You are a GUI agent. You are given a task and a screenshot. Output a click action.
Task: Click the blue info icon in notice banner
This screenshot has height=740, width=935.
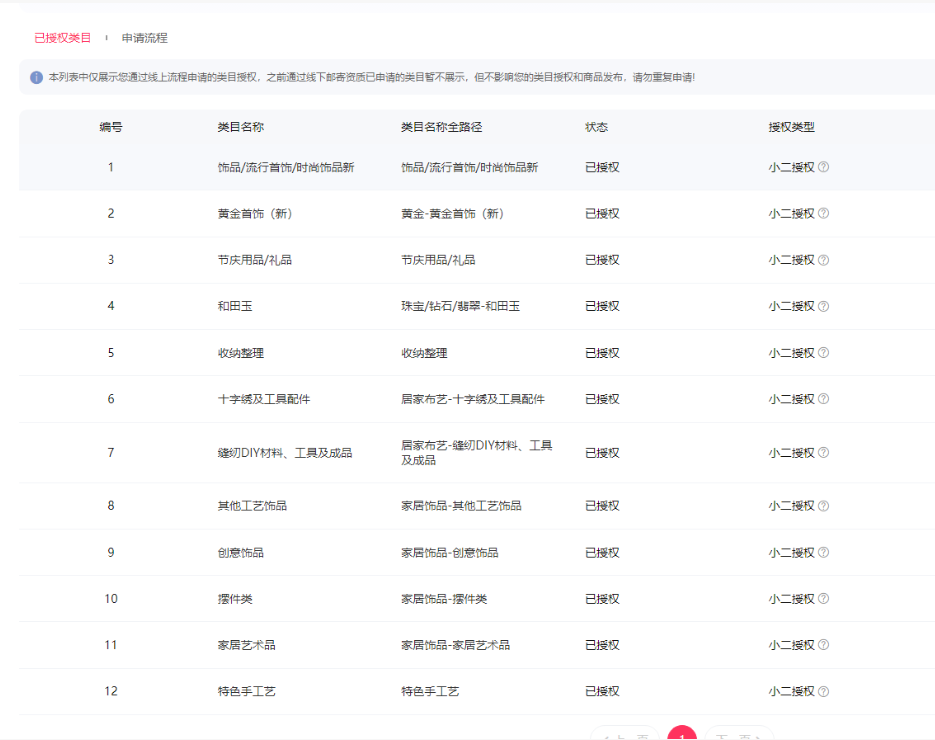36,77
